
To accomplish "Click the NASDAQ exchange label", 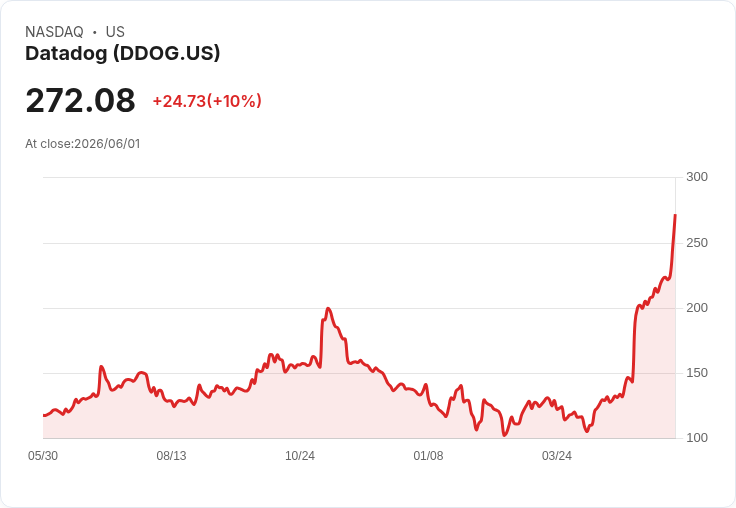I will (x=54, y=32).
